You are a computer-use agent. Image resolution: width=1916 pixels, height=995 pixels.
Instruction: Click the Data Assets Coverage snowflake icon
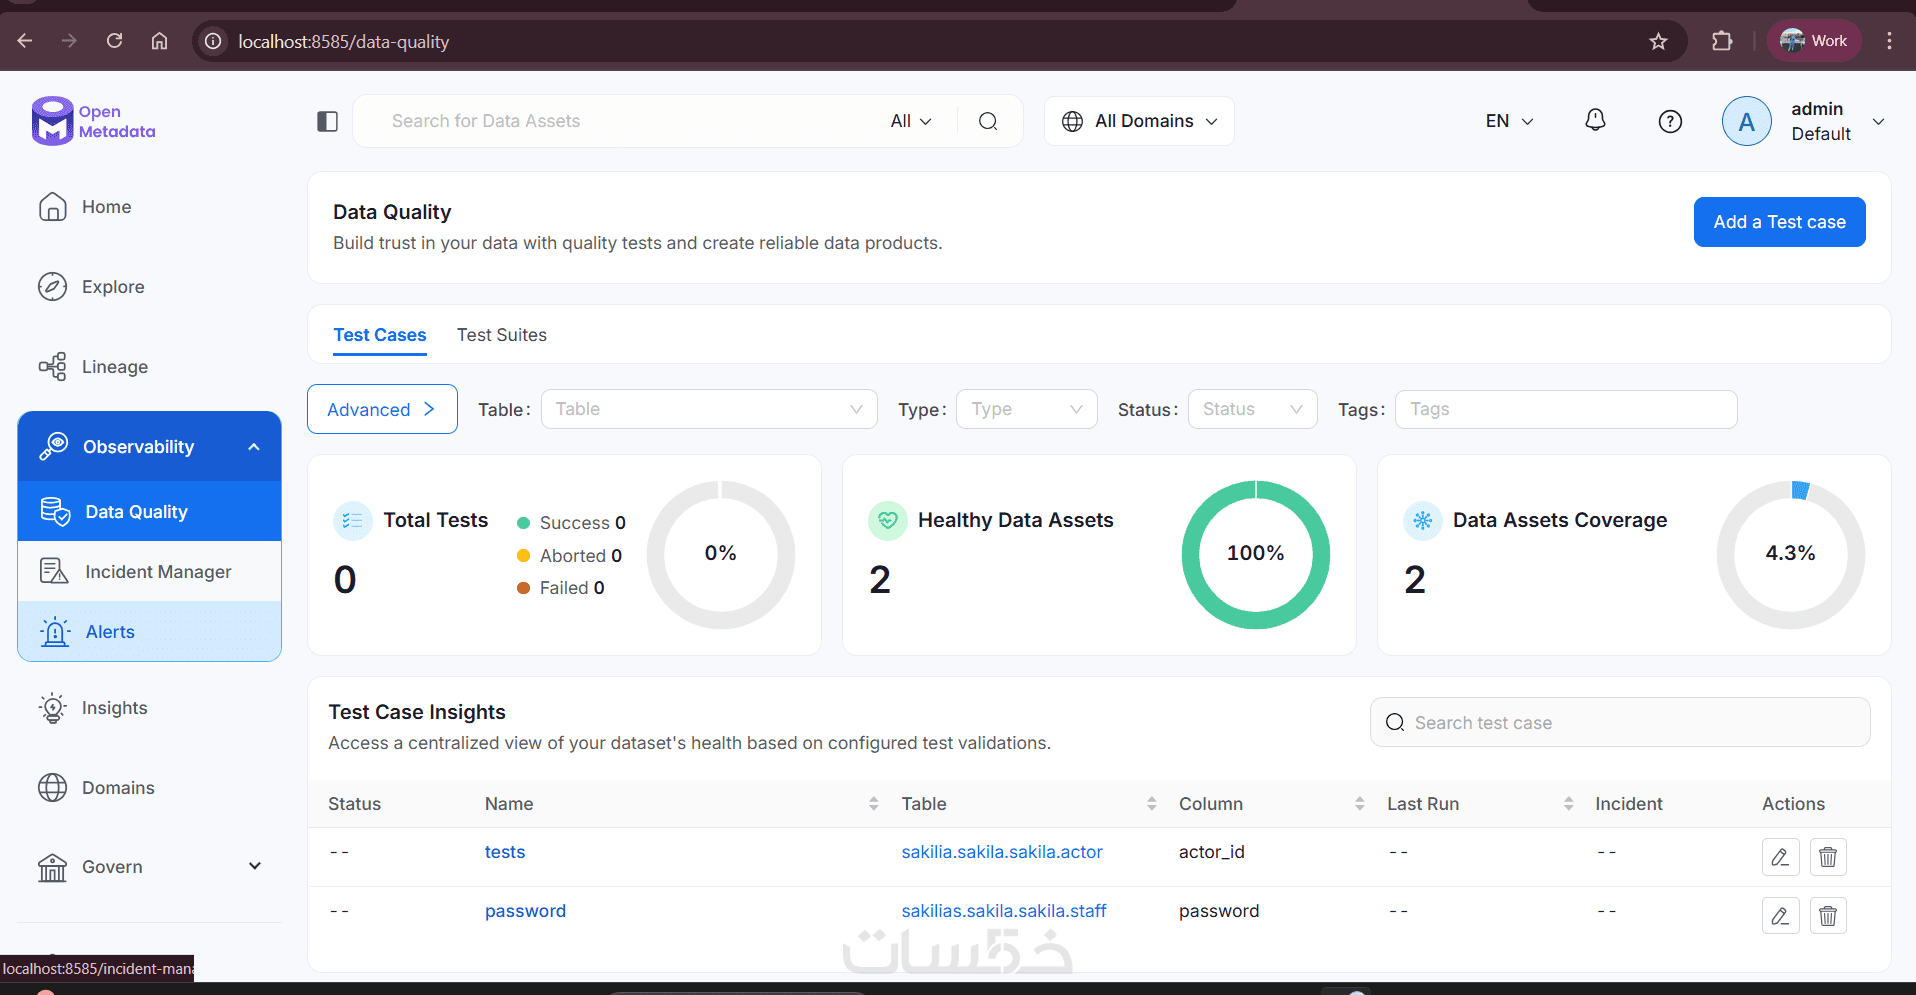coord(1422,521)
